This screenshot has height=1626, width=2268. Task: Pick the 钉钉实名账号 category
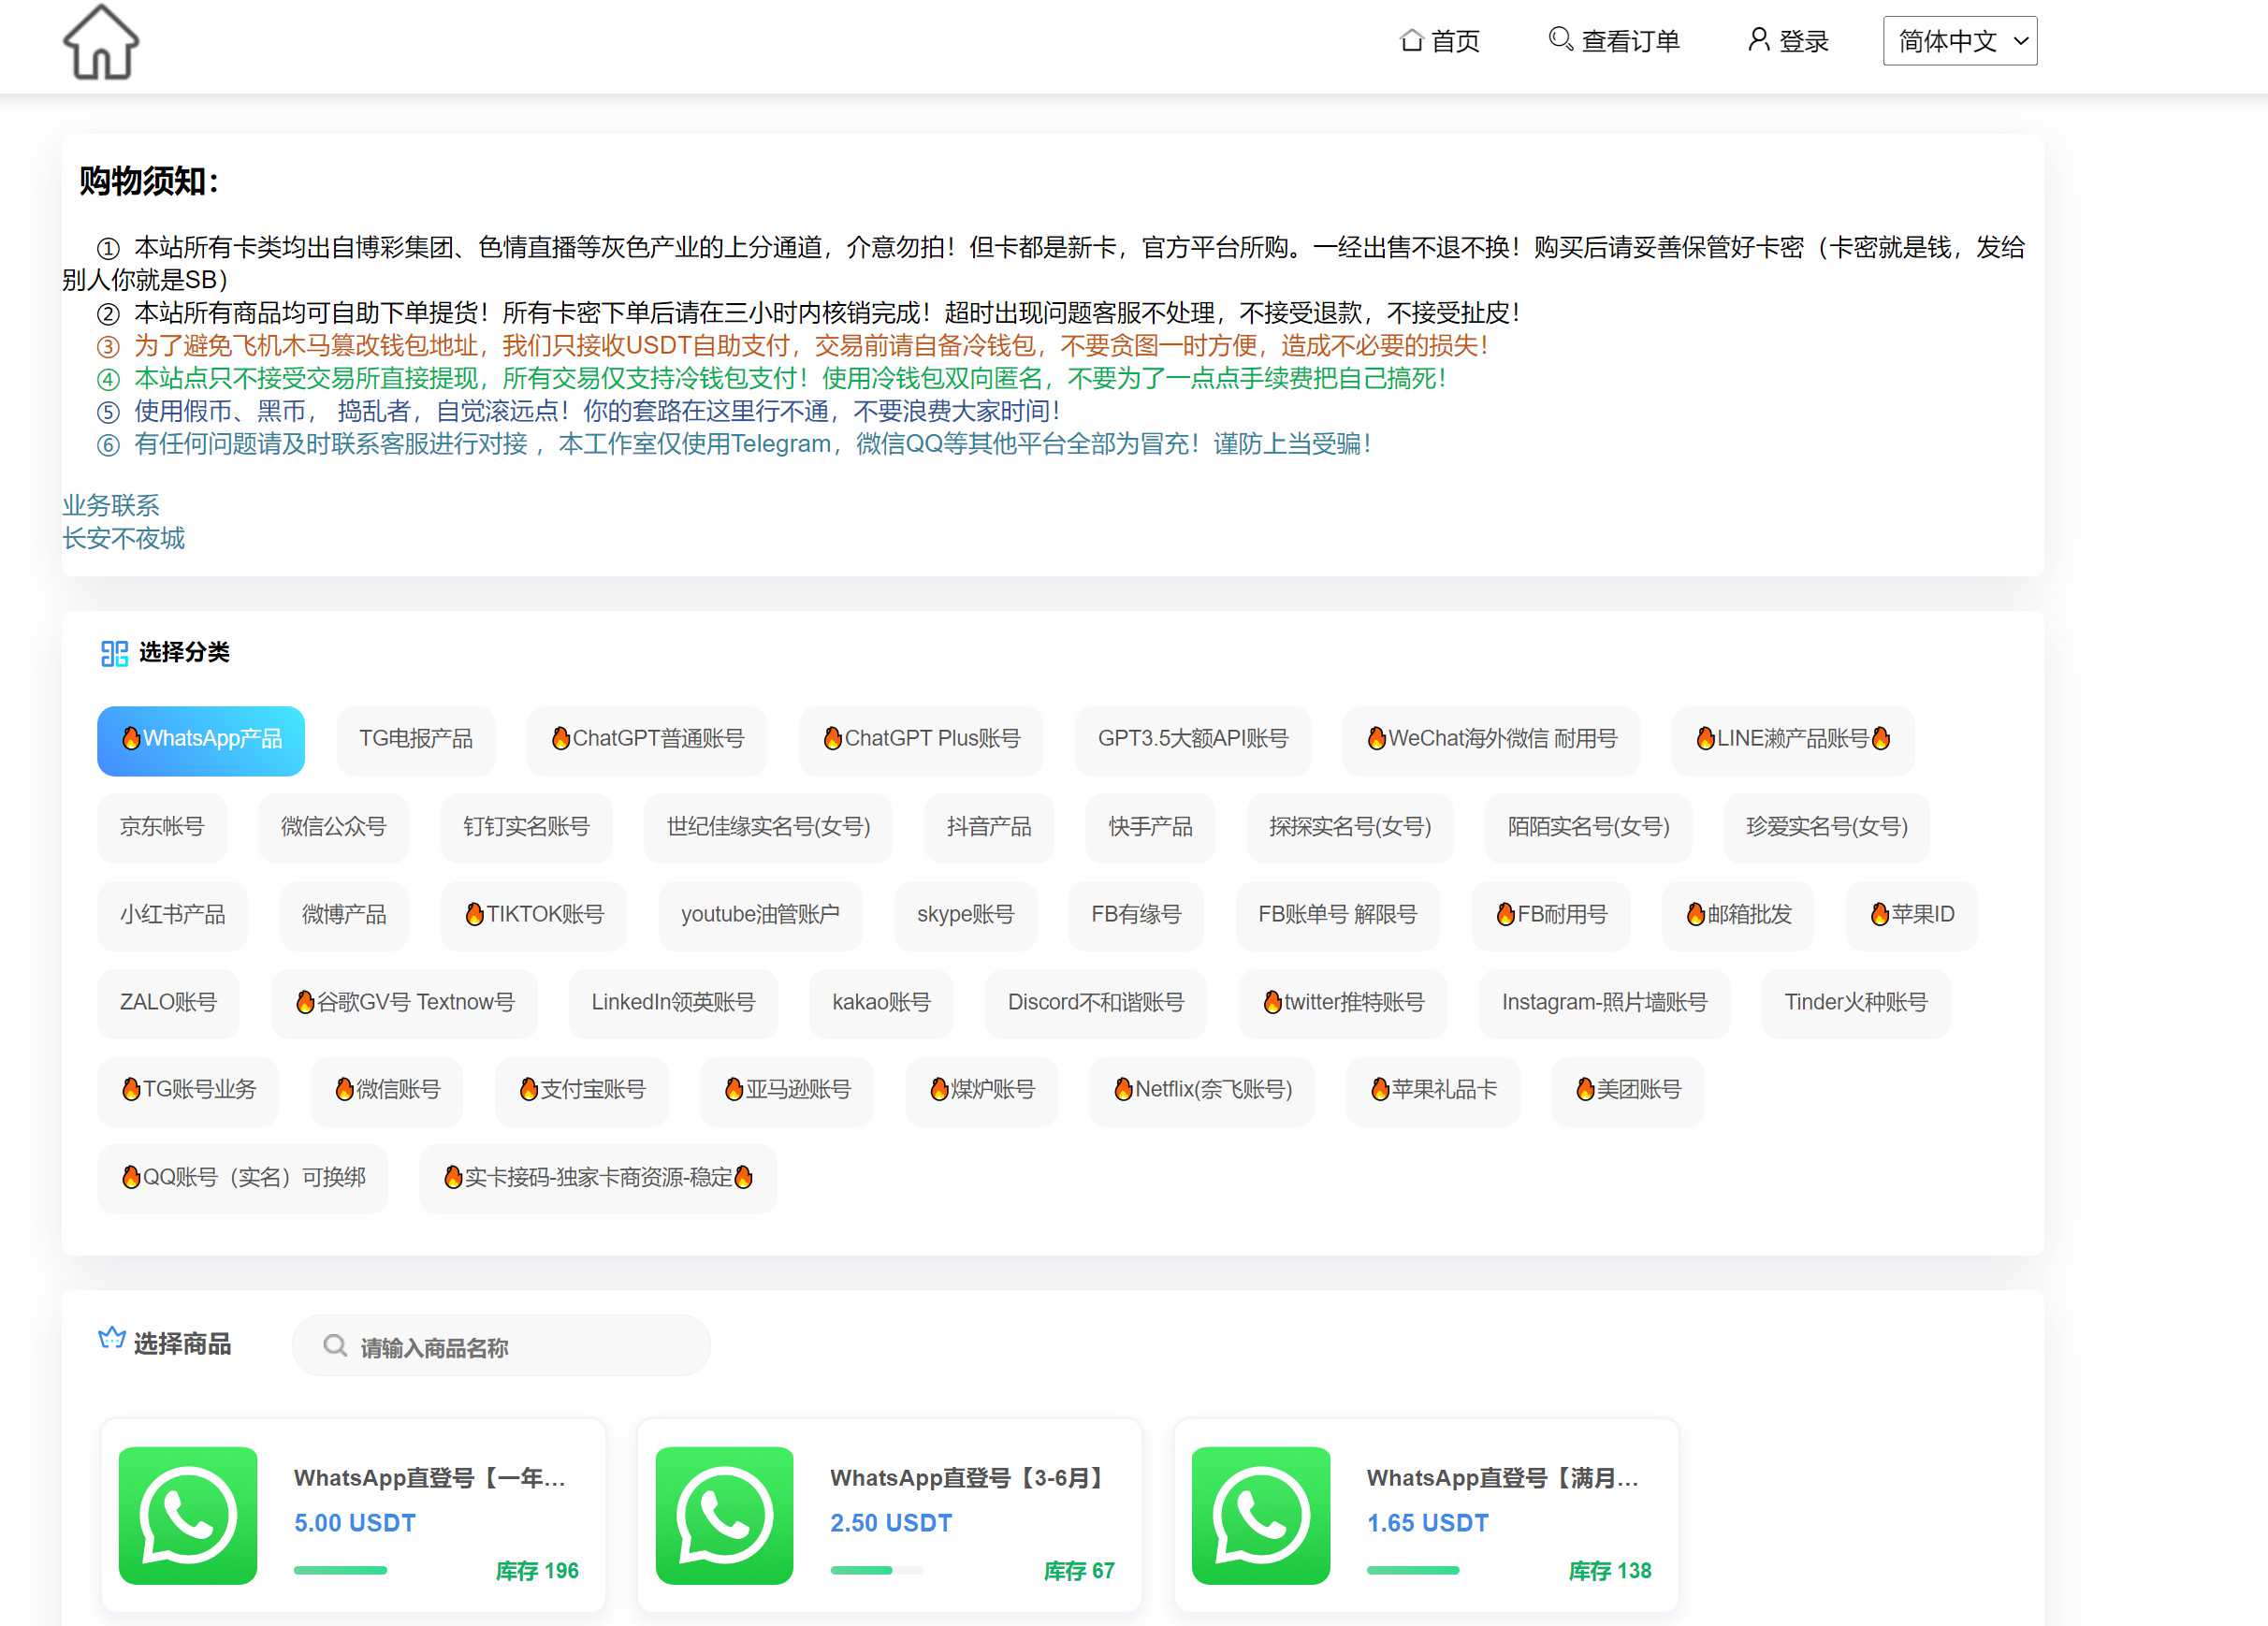tap(526, 828)
